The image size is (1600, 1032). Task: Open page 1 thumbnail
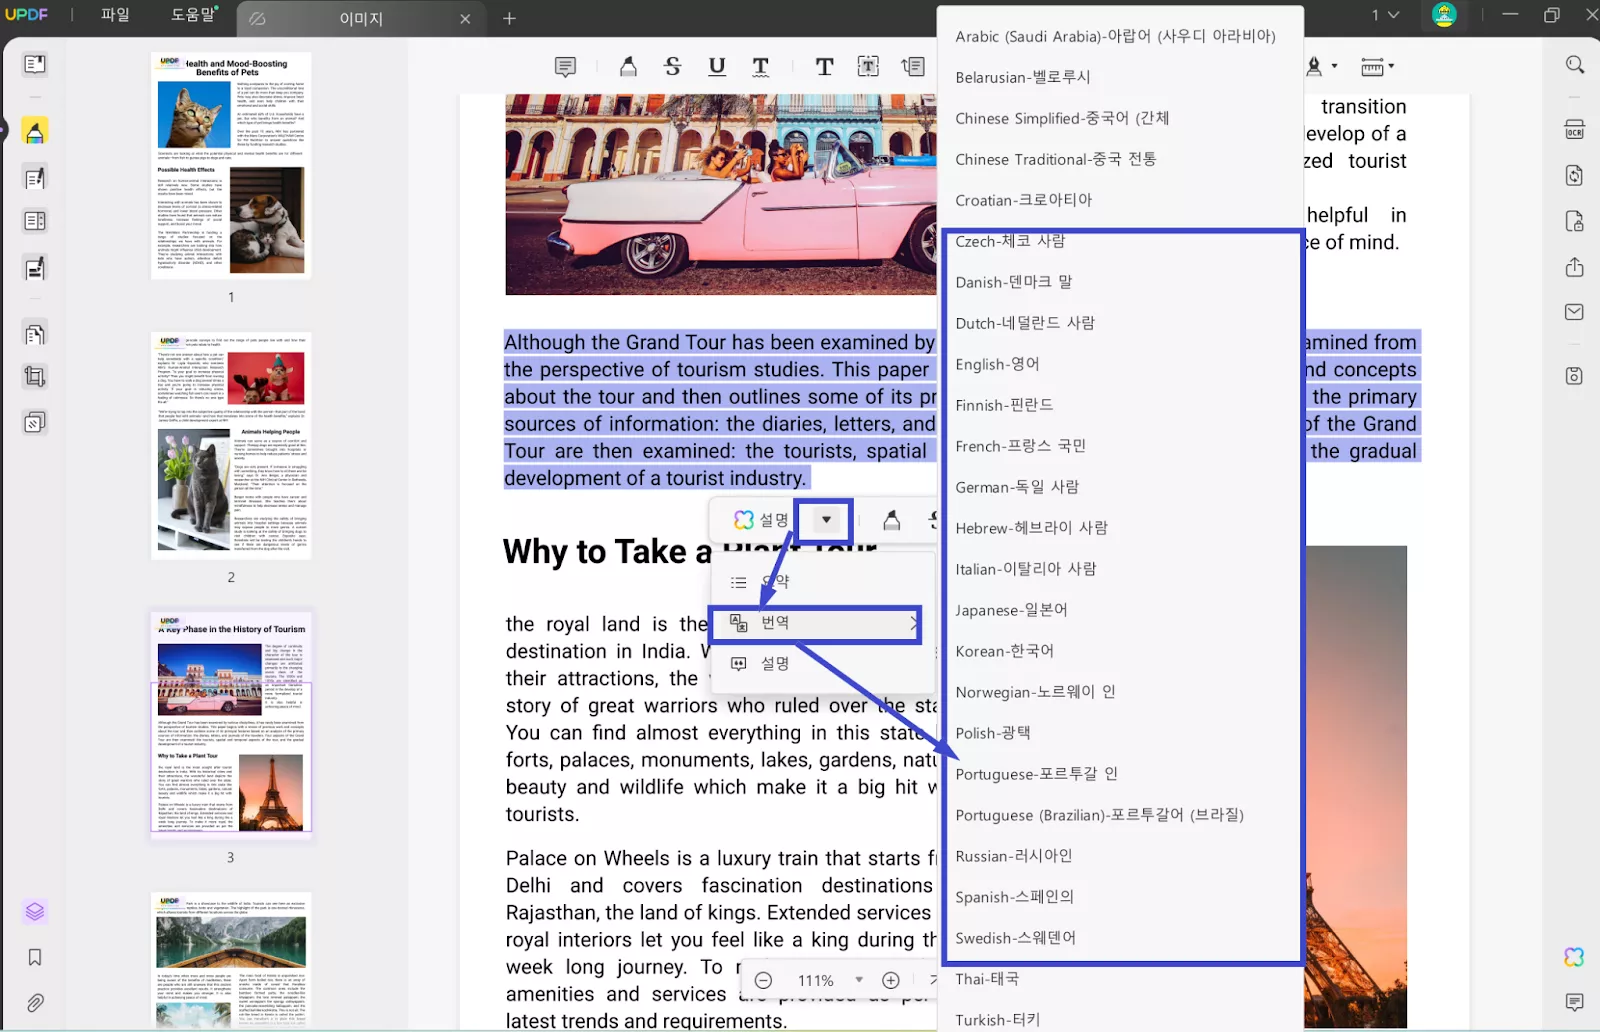point(231,165)
